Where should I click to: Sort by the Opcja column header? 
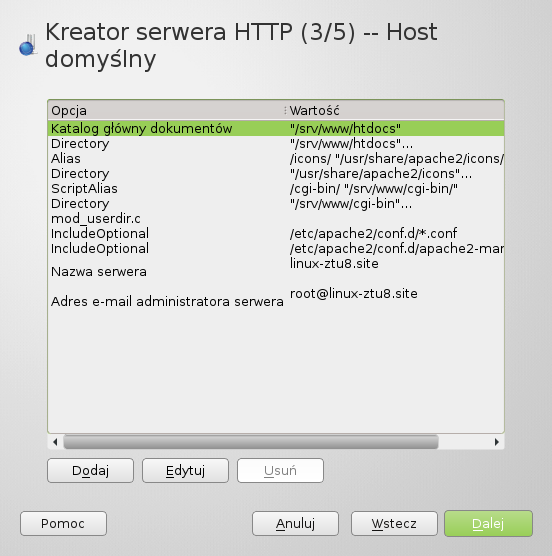(x=167, y=110)
